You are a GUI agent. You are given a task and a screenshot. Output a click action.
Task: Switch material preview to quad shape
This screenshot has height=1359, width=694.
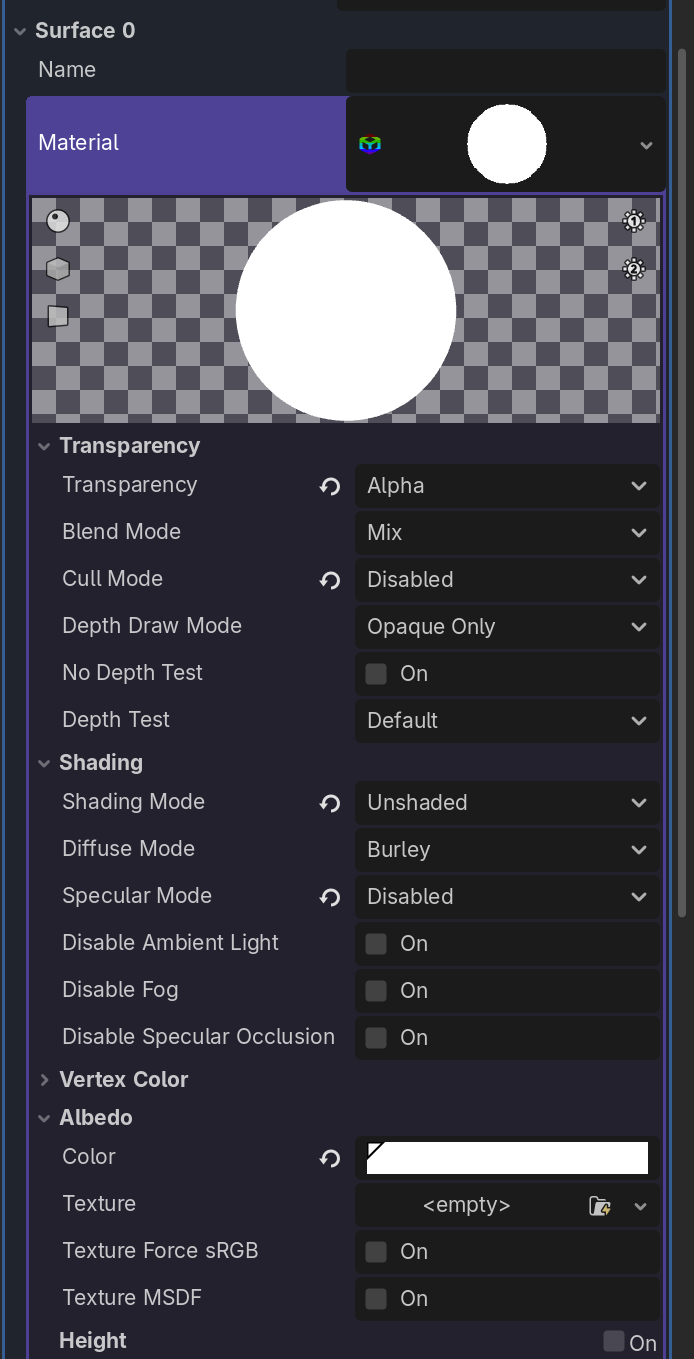click(58, 316)
